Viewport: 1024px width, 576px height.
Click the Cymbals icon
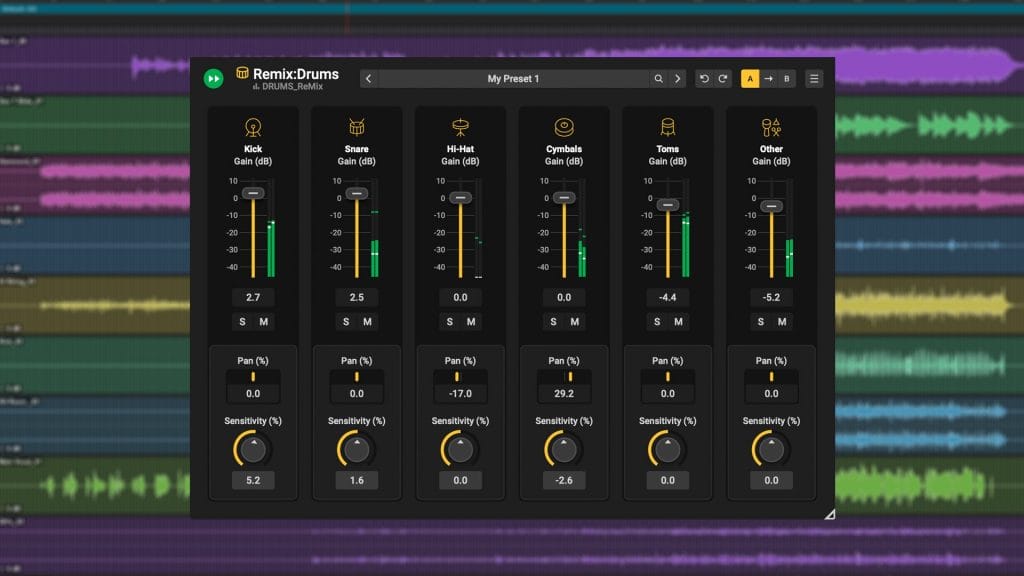coord(564,127)
